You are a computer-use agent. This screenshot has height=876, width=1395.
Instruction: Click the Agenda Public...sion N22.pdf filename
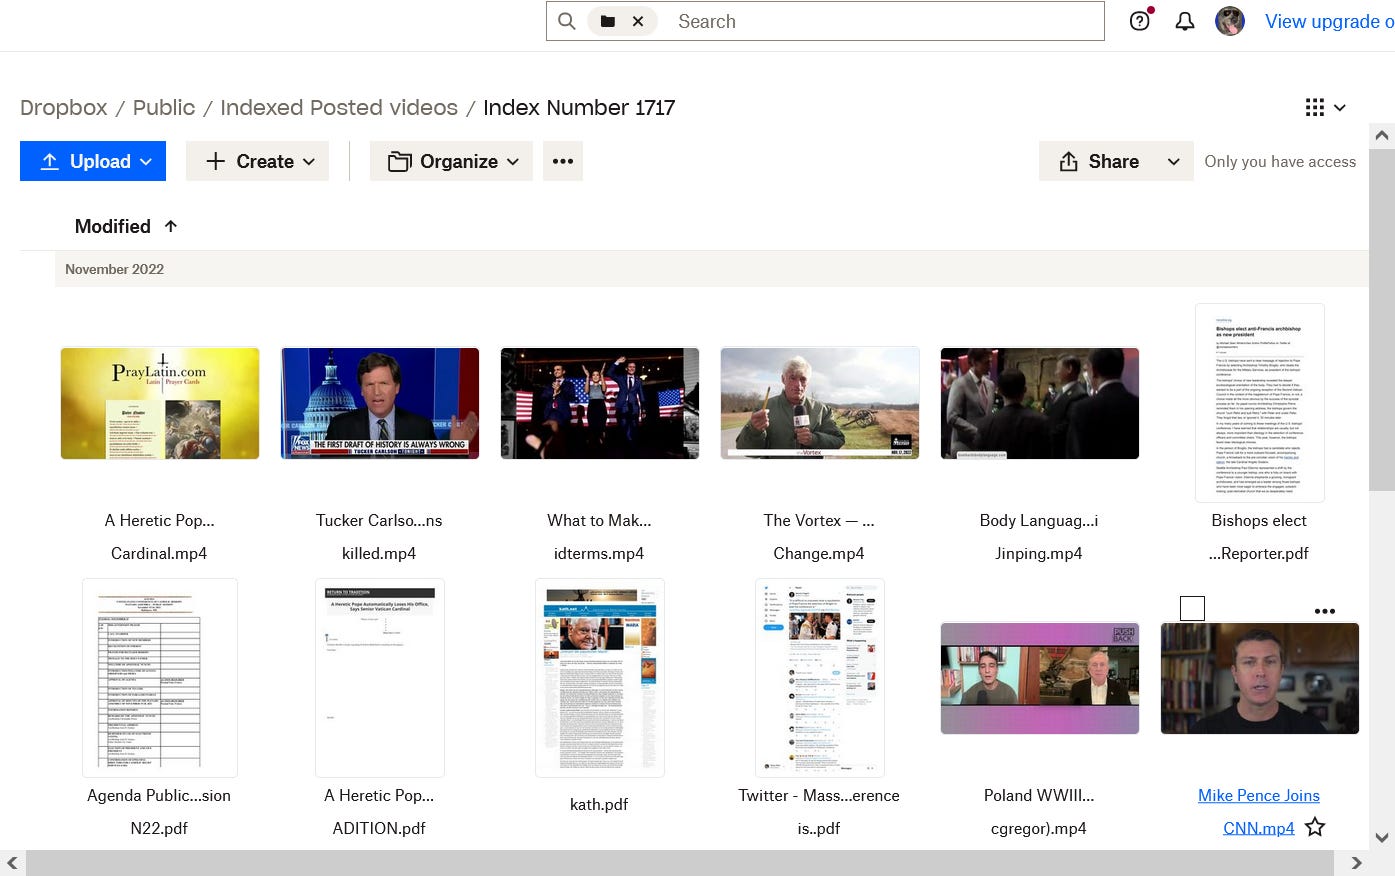click(x=159, y=811)
